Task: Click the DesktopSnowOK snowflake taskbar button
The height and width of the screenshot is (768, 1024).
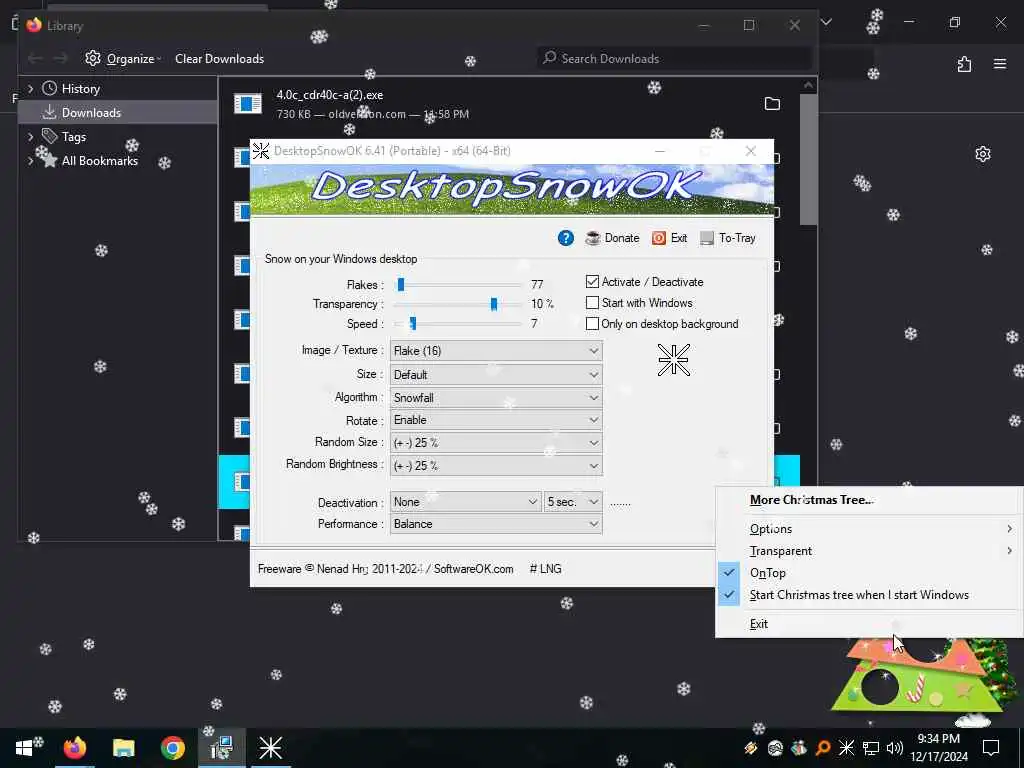Action: (x=270, y=748)
